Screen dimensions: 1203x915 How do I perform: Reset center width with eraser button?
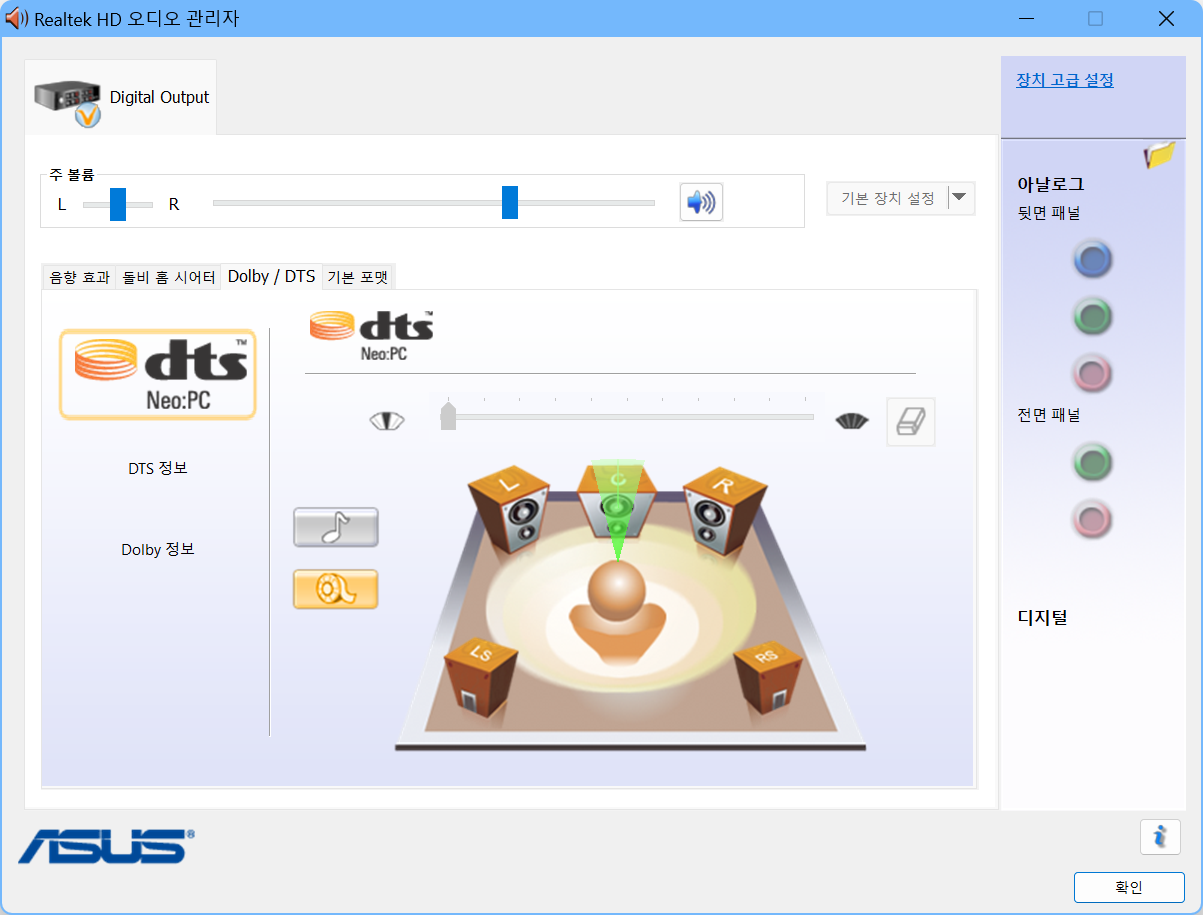[x=911, y=421]
